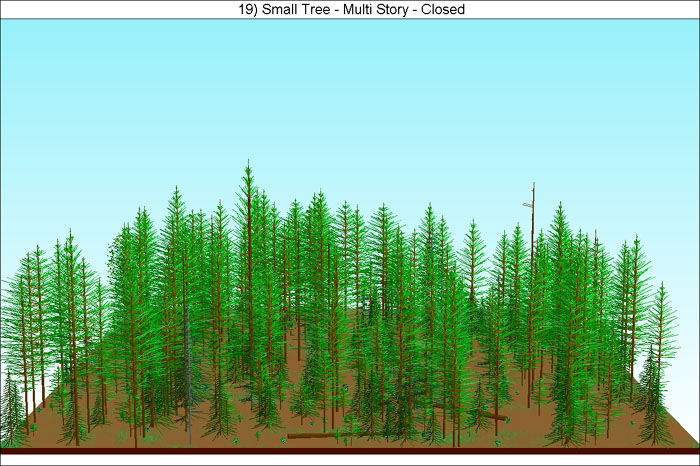
Task: Select the bare dead snag above the canopy
Action: [x=533, y=215]
